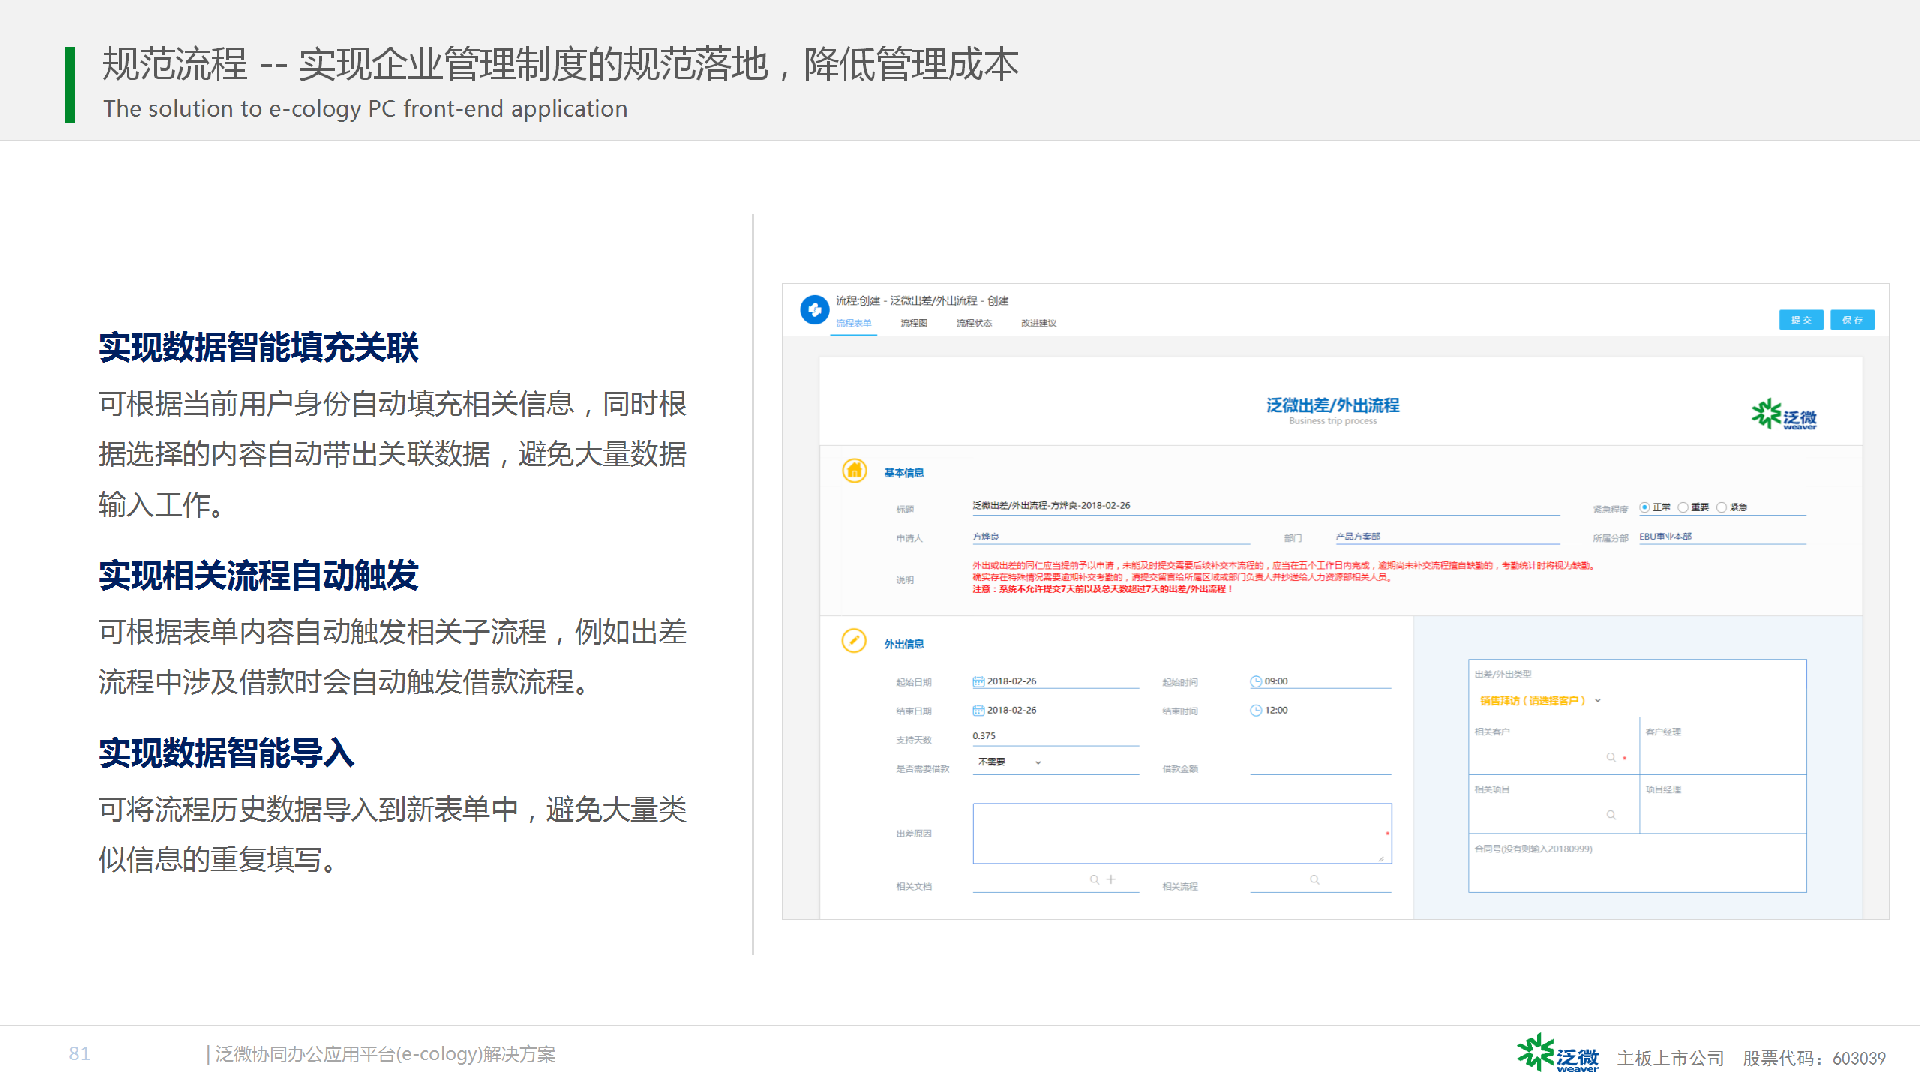The image size is (1920, 1080).
Task: Open the 不需要 loan dropdown
Action: 1010,763
